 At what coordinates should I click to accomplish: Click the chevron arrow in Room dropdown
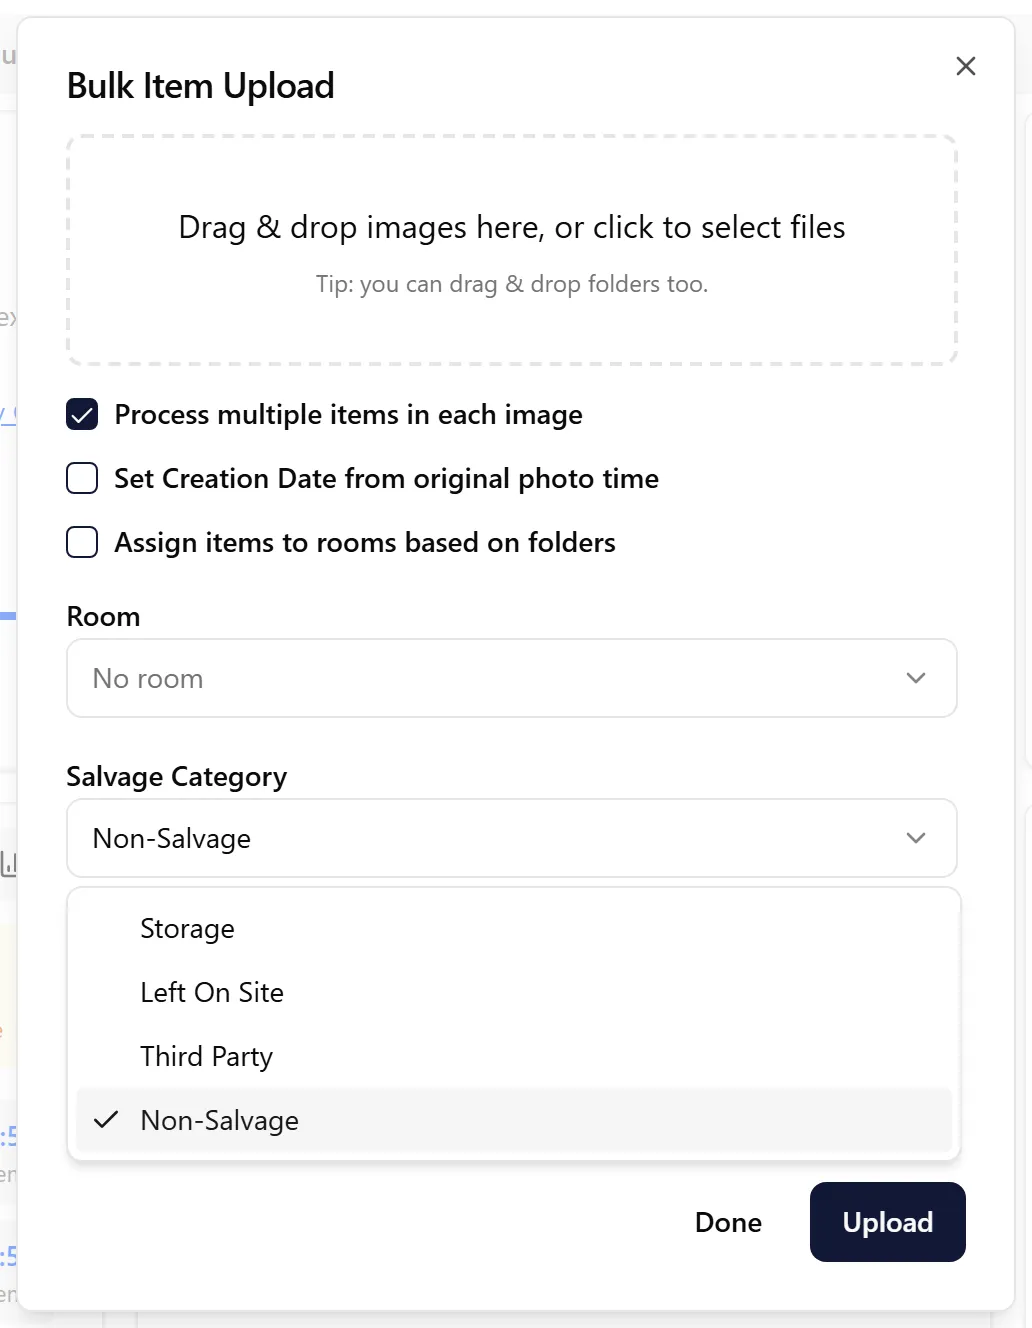[x=915, y=678]
